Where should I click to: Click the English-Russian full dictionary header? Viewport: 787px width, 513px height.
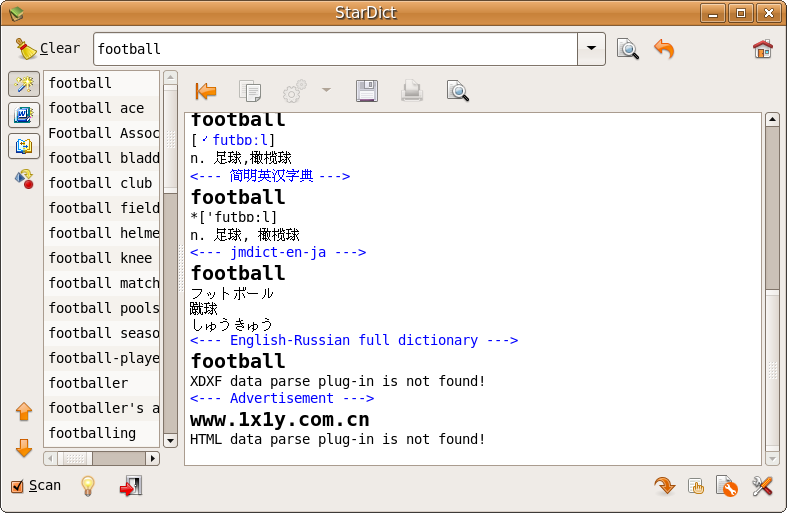354,340
